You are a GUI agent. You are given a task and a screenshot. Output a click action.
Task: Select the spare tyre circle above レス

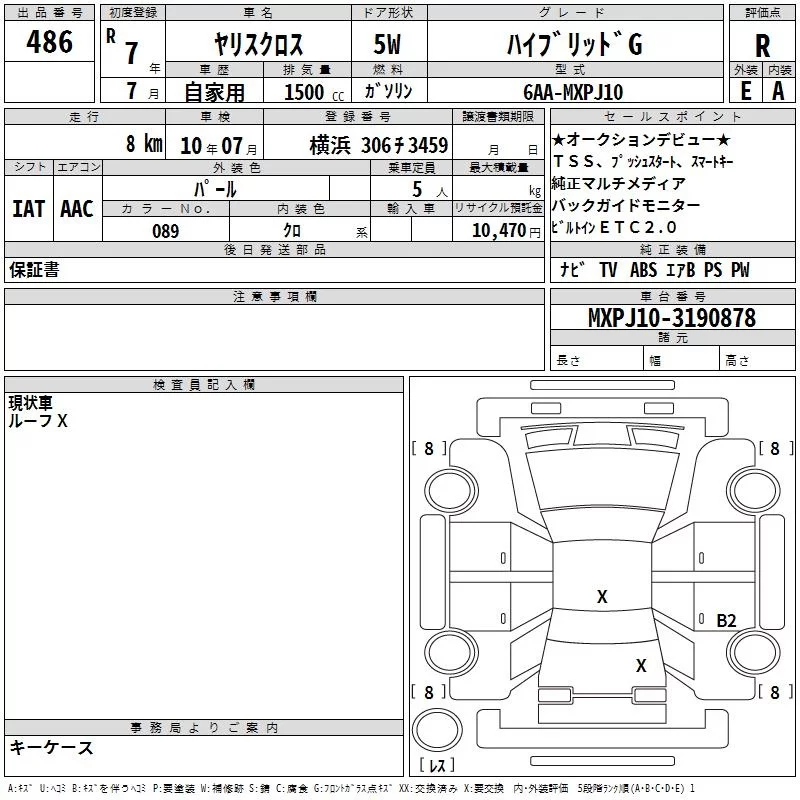click(437, 729)
